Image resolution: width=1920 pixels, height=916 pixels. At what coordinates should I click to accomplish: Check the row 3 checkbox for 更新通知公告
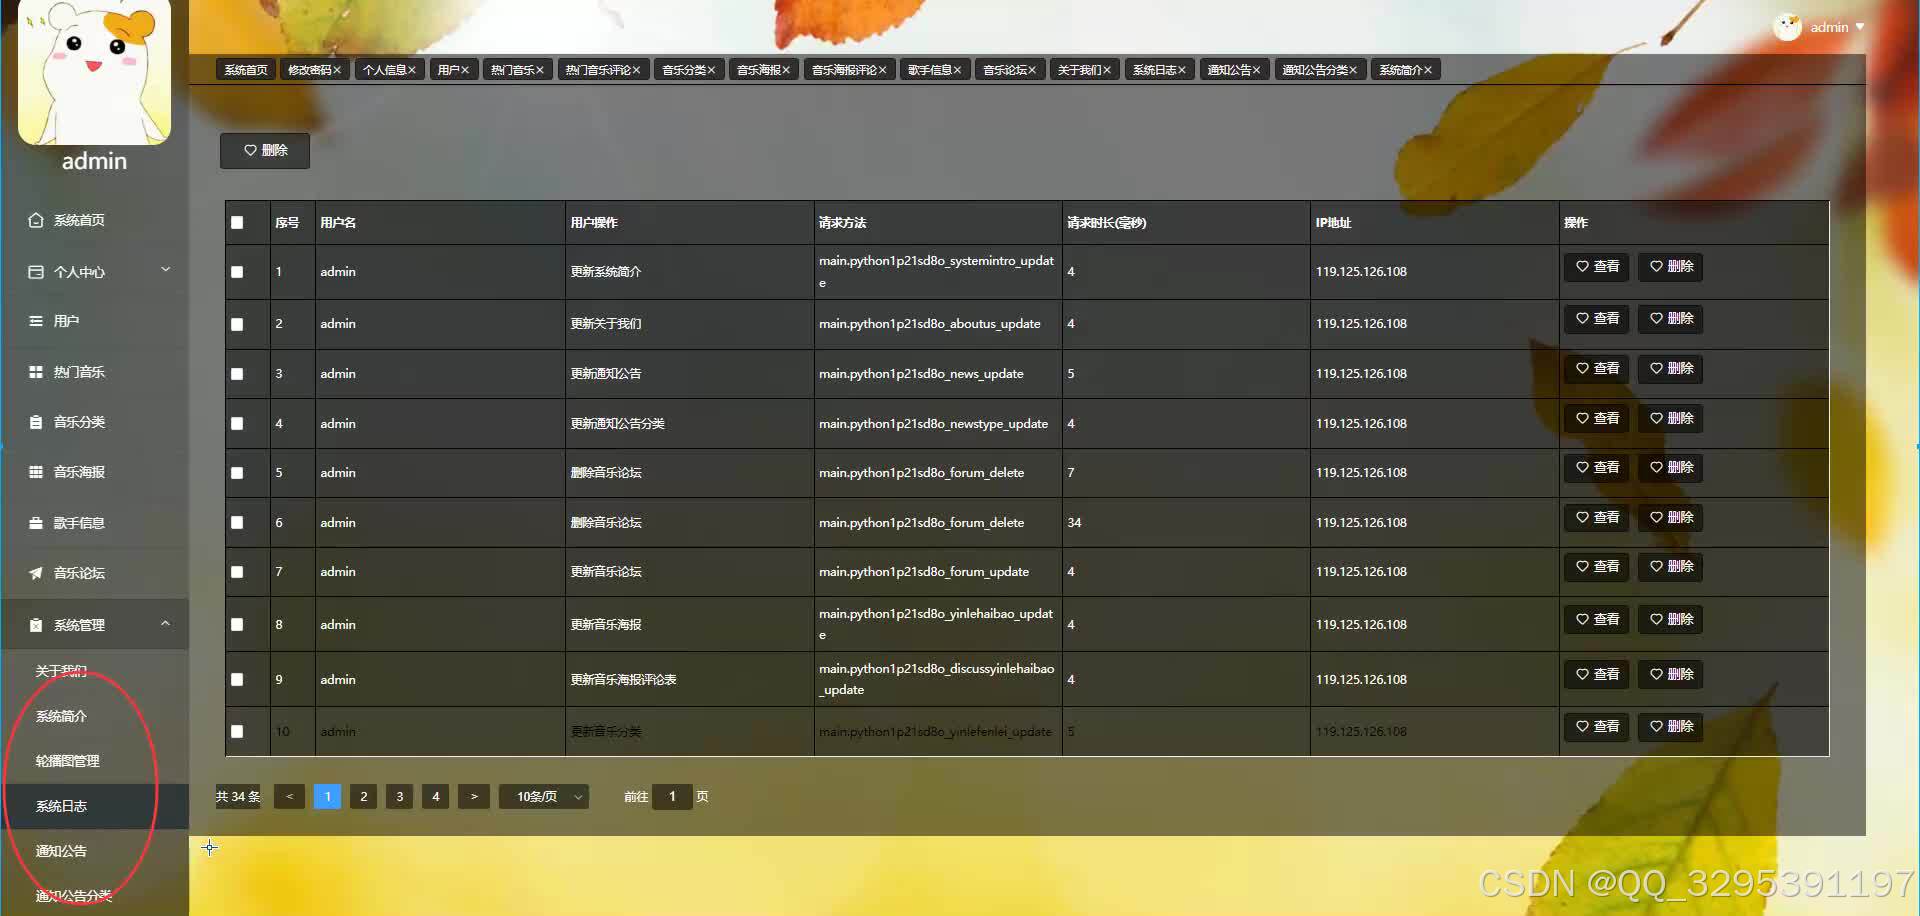[237, 374]
